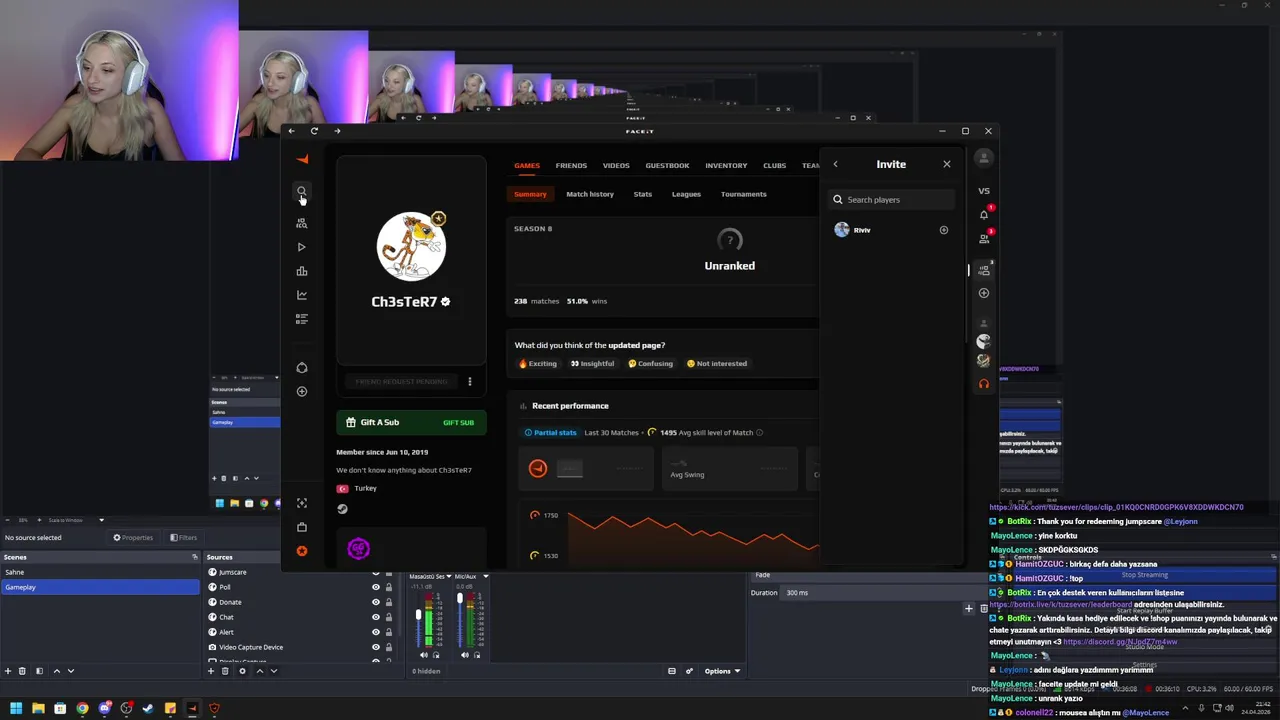Add a new source in OBS

(x=211, y=671)
